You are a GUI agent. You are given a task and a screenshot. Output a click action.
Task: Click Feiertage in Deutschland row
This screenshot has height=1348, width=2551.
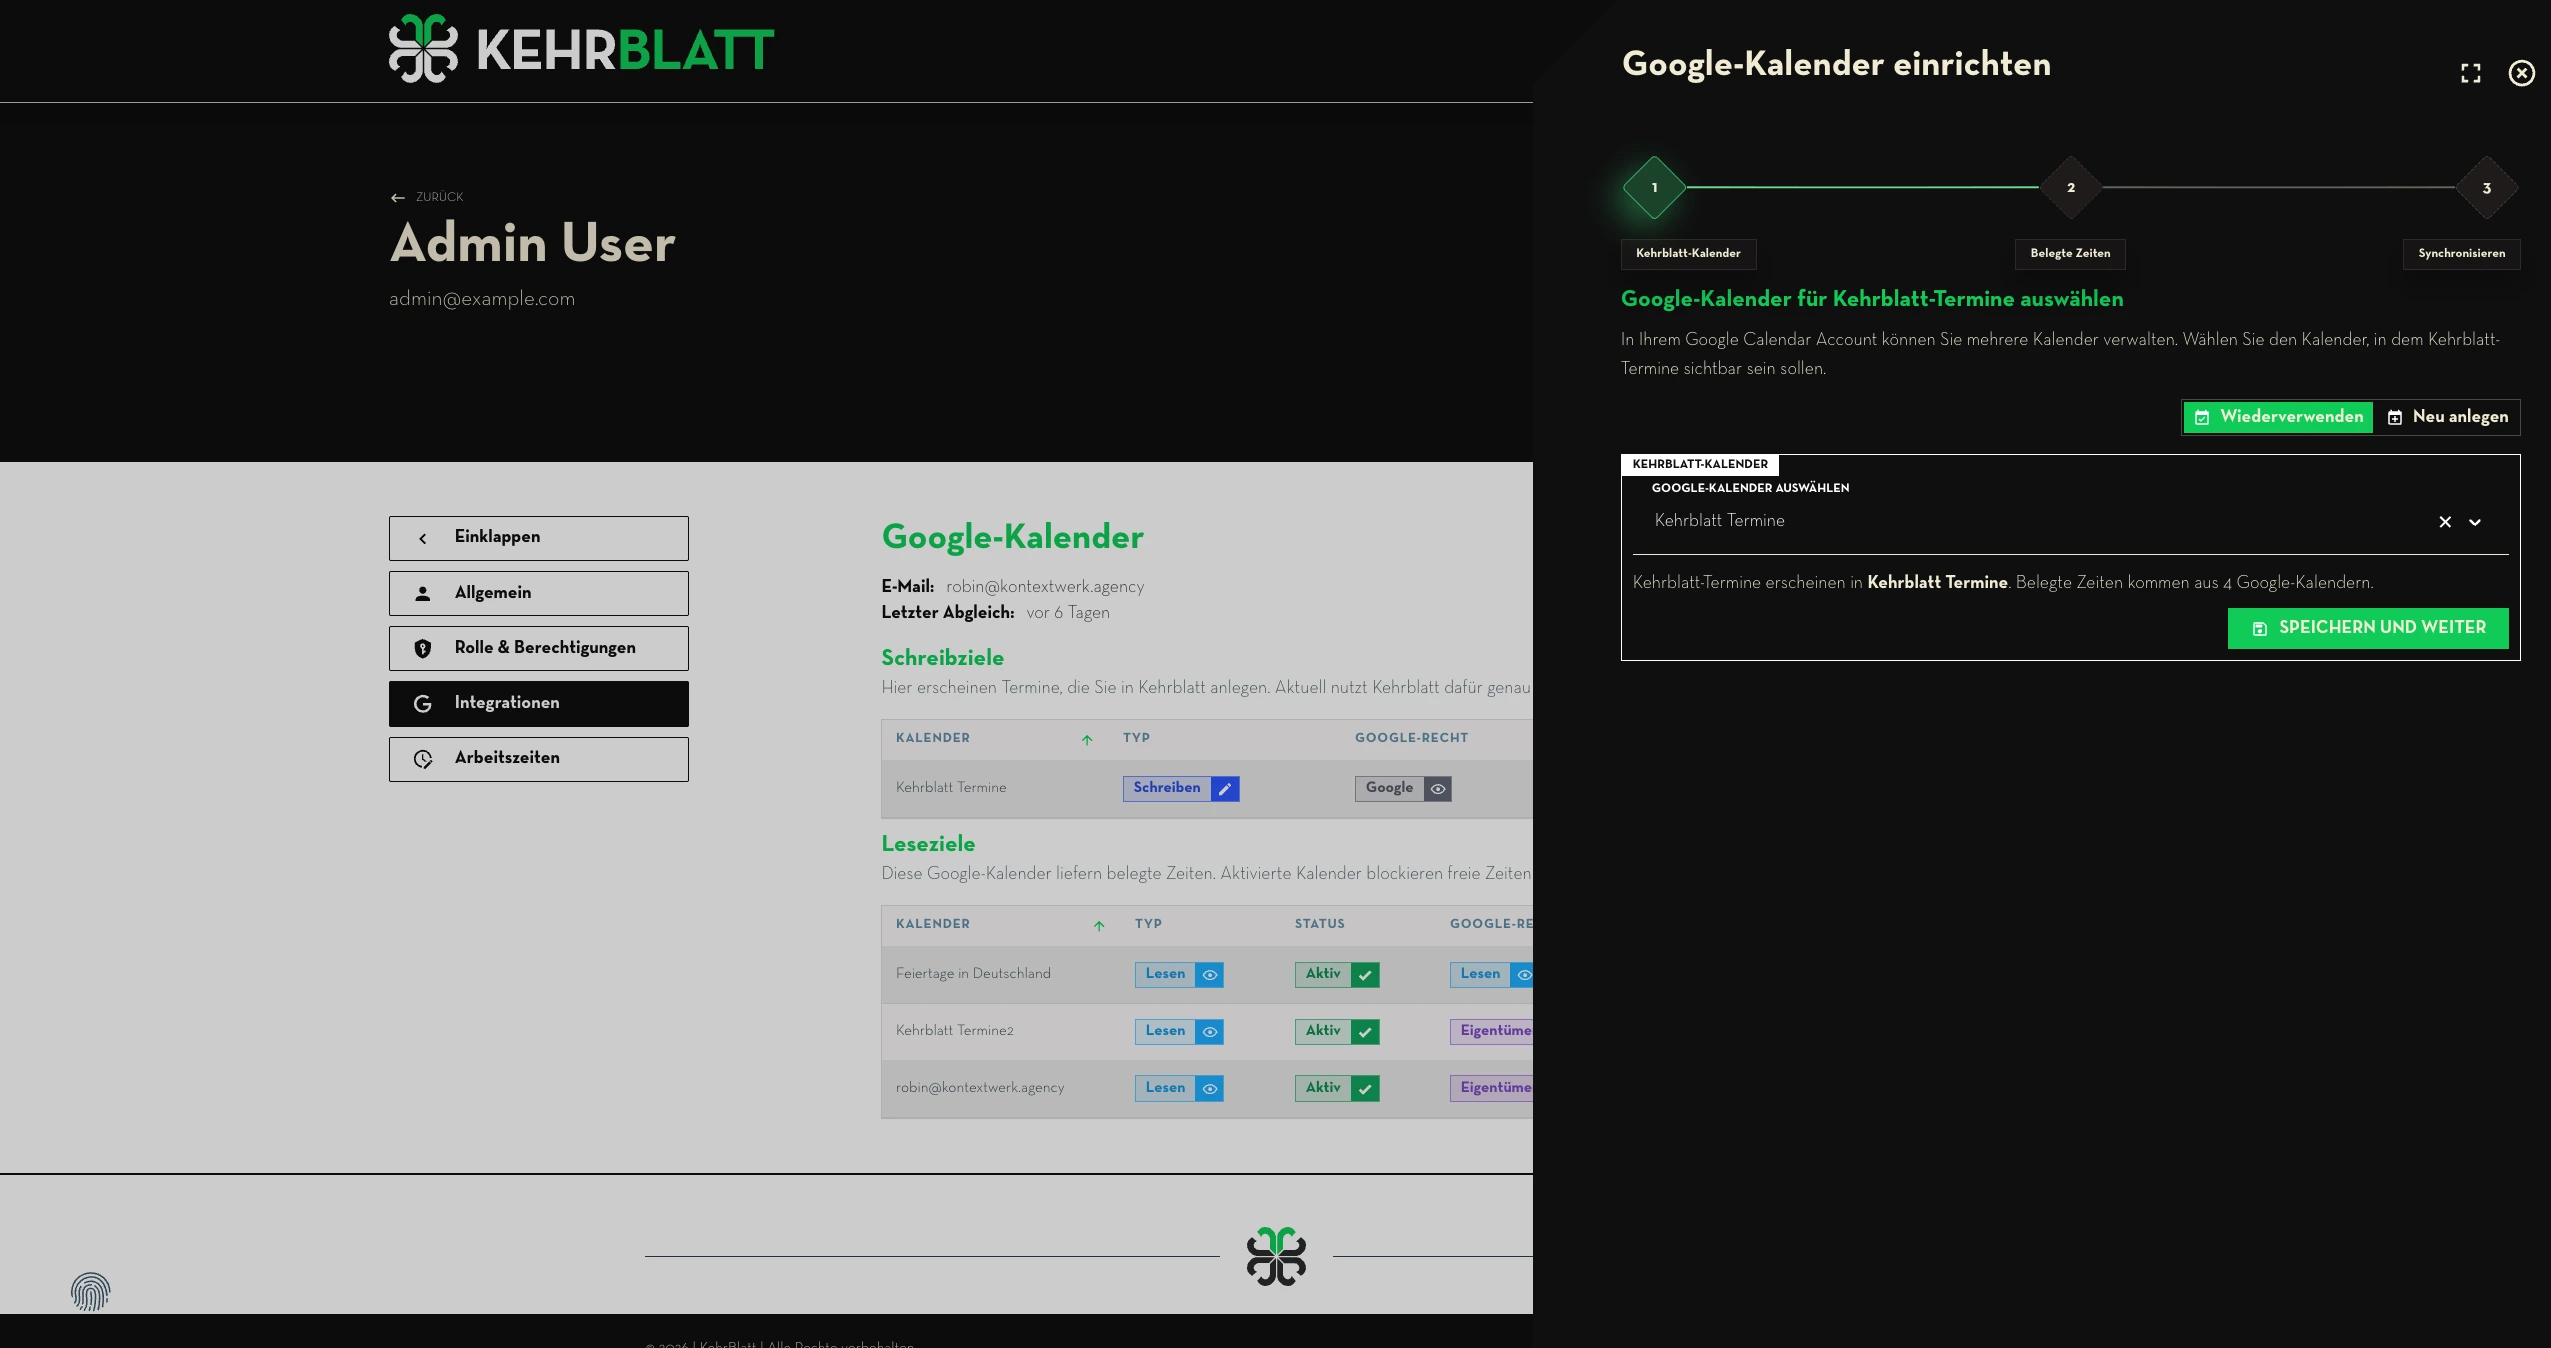coord(1207,975)
